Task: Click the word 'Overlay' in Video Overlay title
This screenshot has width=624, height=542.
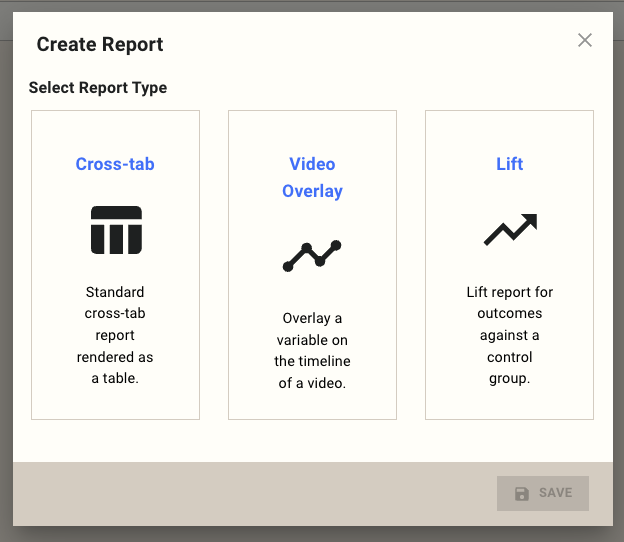Action: (x=312, y=191)
